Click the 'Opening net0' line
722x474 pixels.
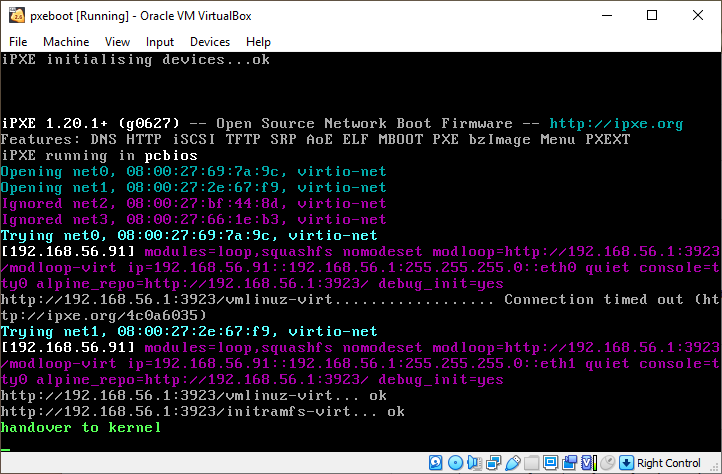pyautogui.click(x=193, y=172)
